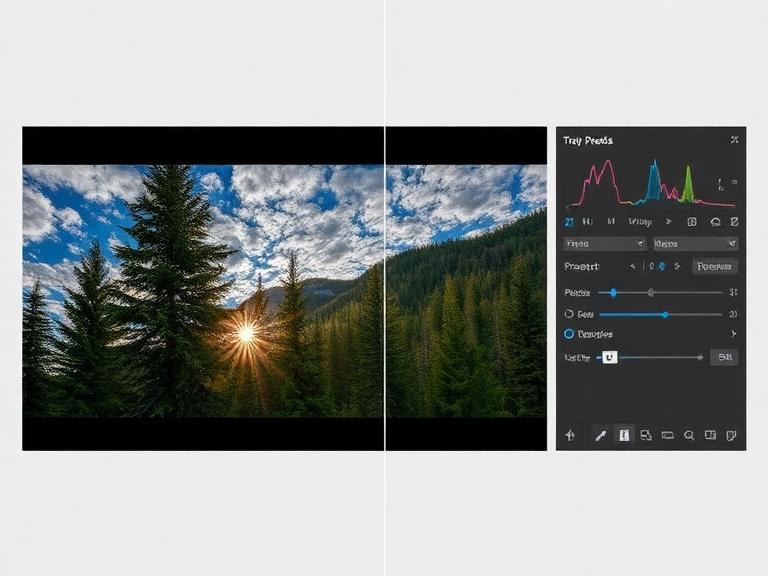Click the gray button in the preset row

715,266
